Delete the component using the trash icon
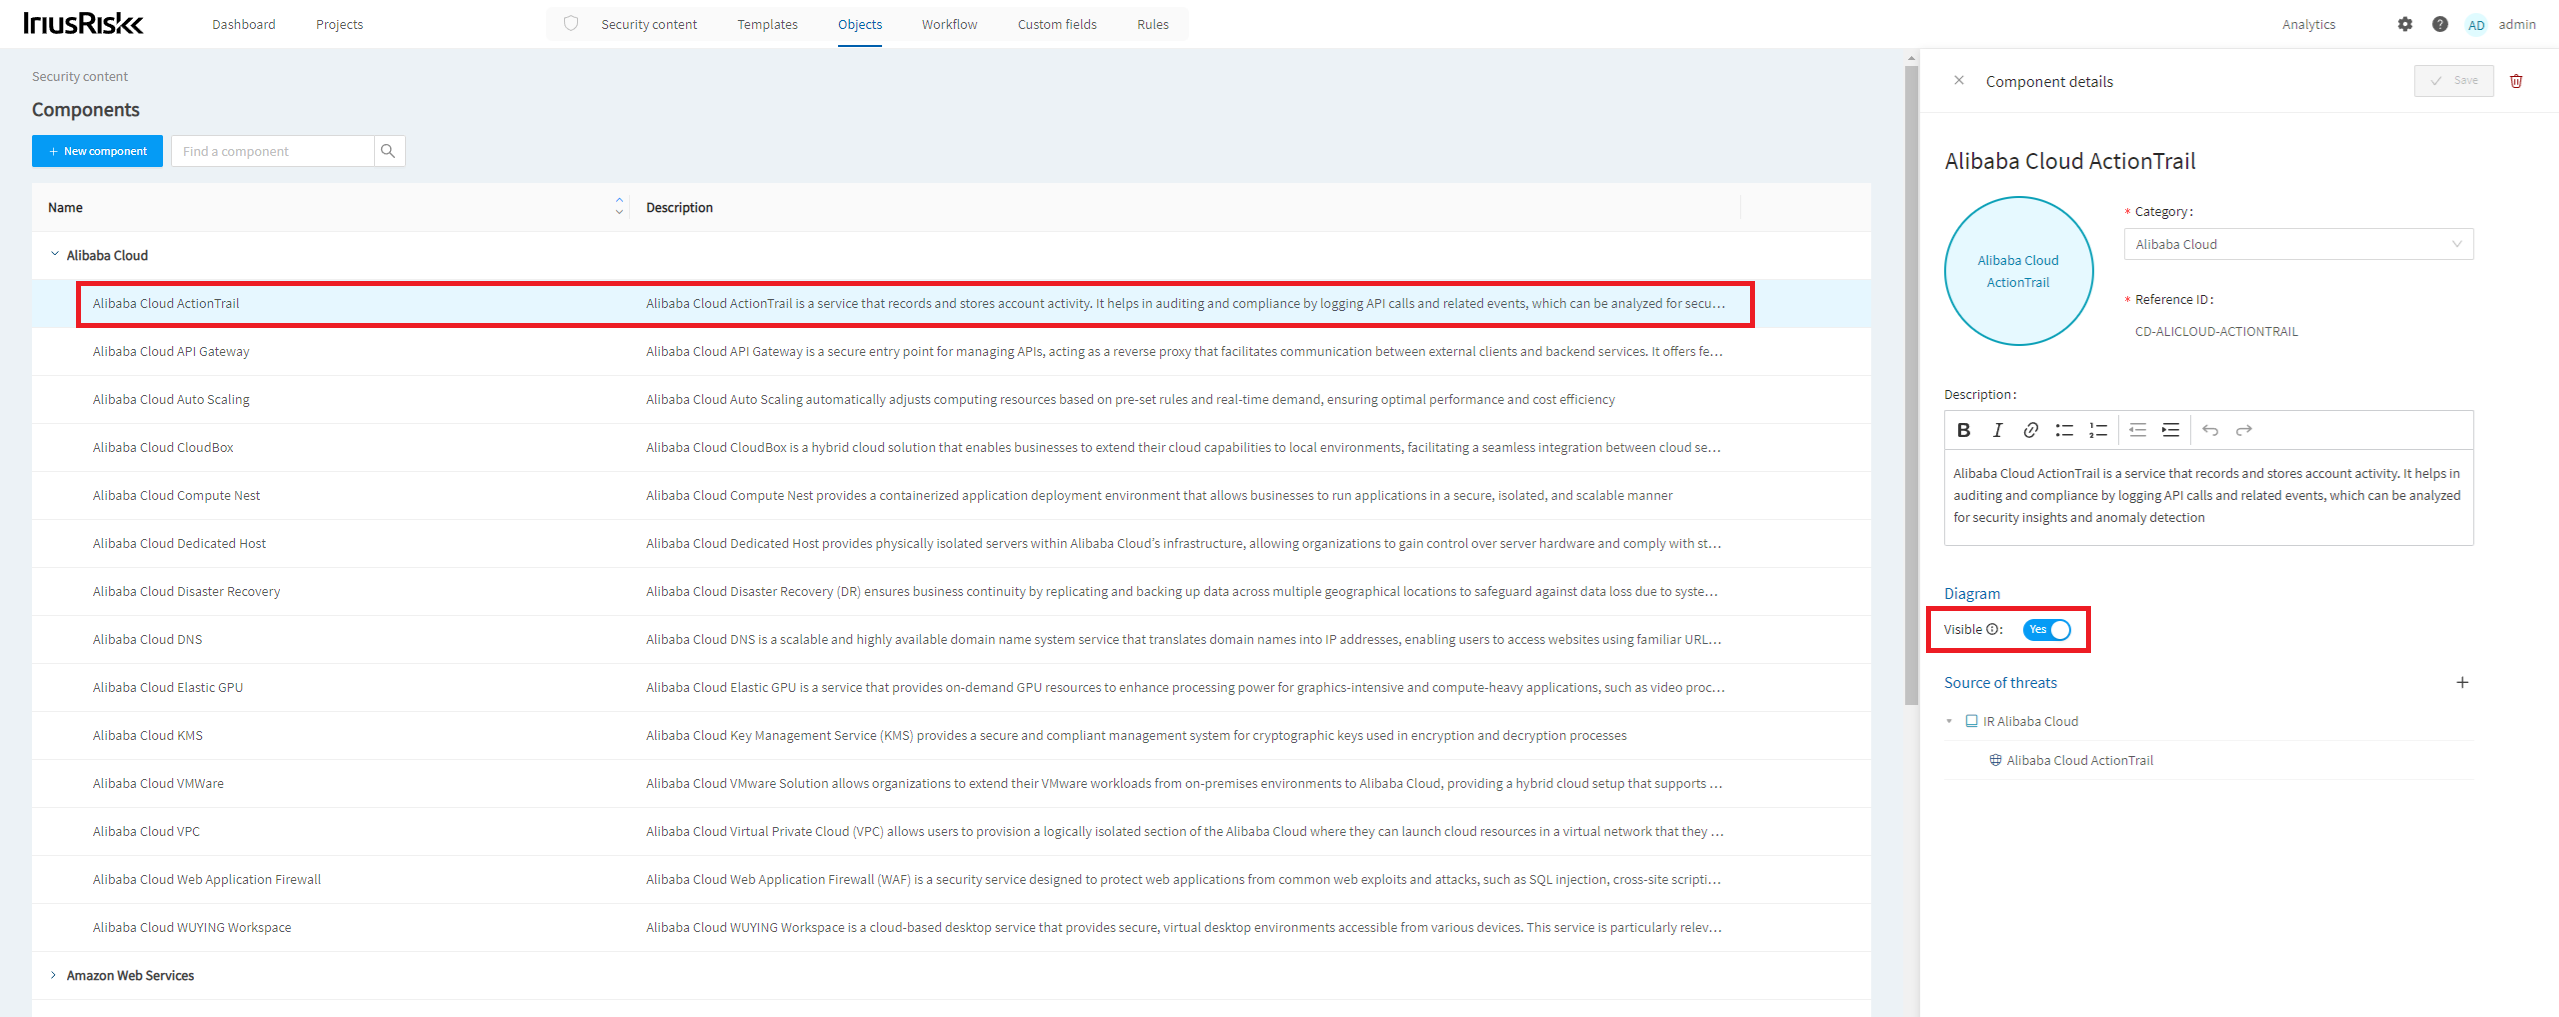2559x1017 pixels. tap(2517, 81)
